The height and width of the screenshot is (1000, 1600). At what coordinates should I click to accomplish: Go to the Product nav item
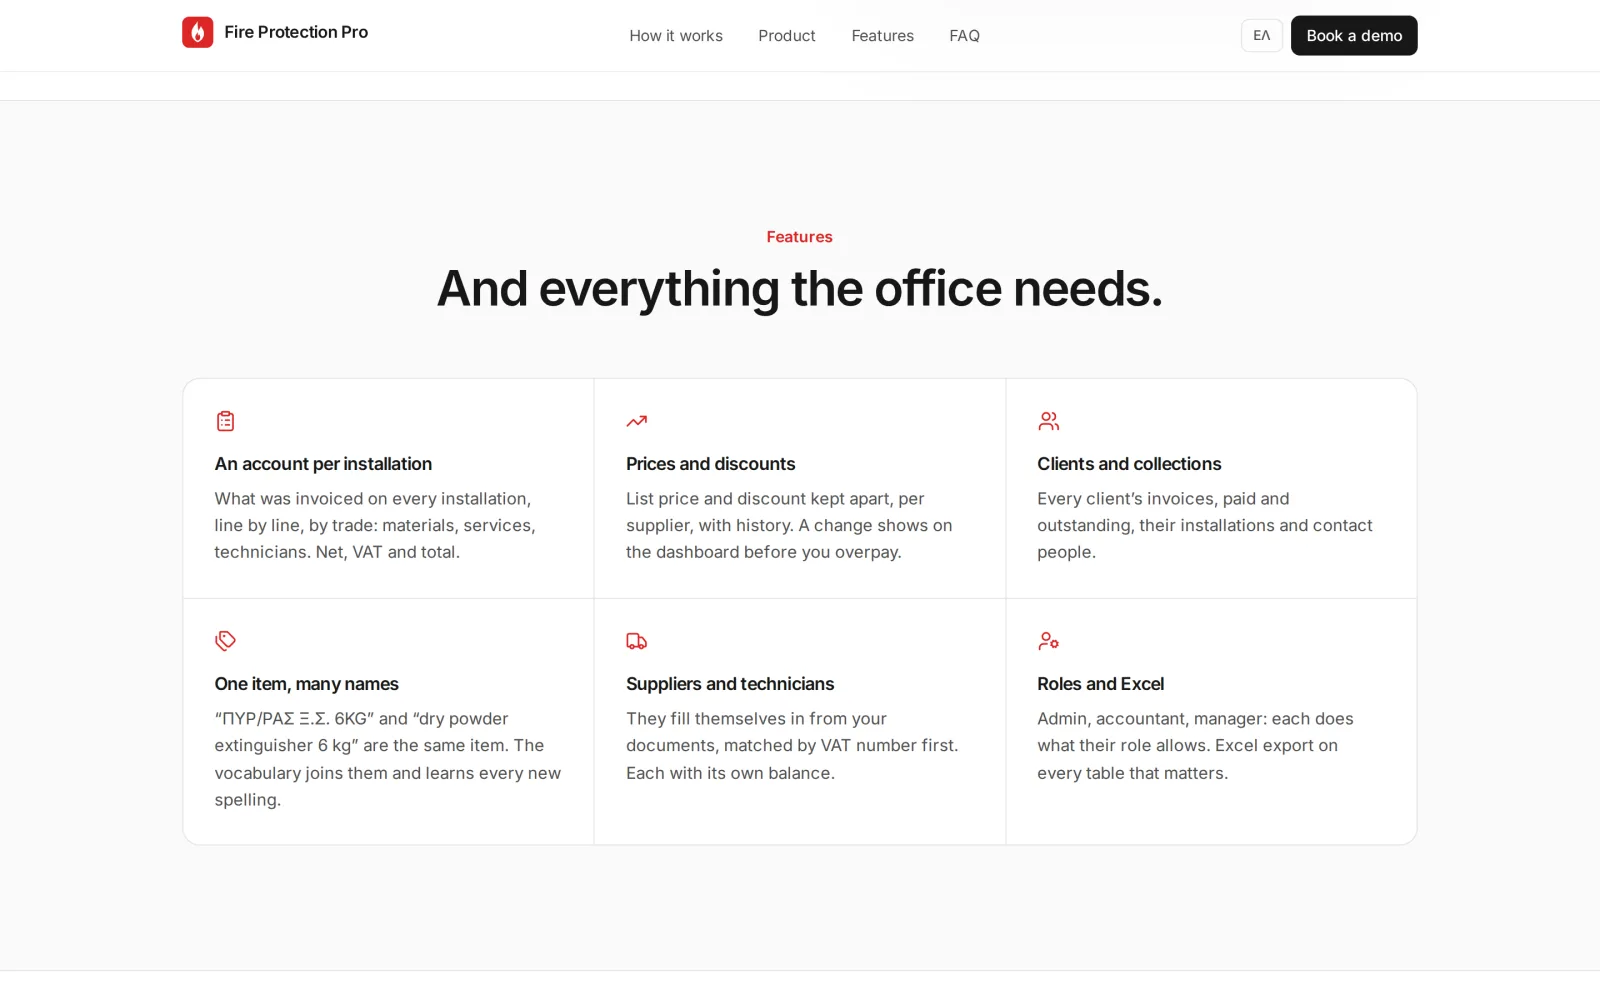(787, 36)
